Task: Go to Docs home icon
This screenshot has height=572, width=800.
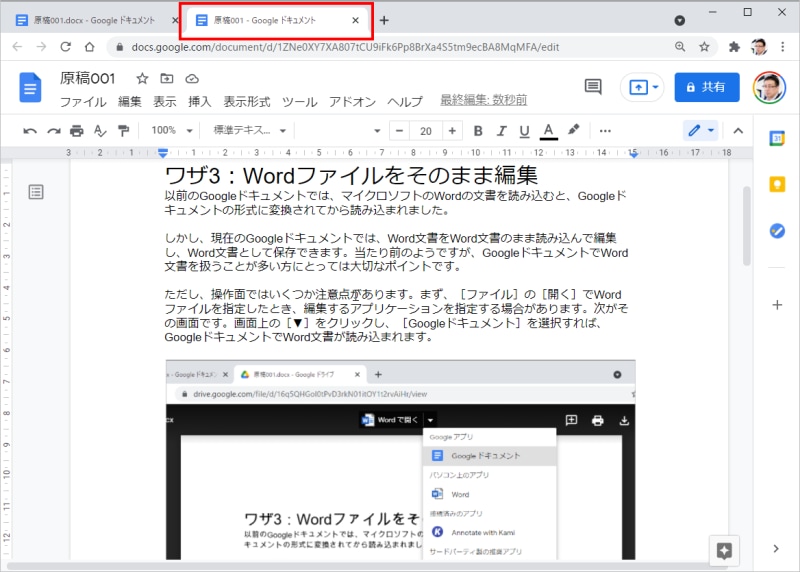Action: pyautogui.click(x=30, y=87)
